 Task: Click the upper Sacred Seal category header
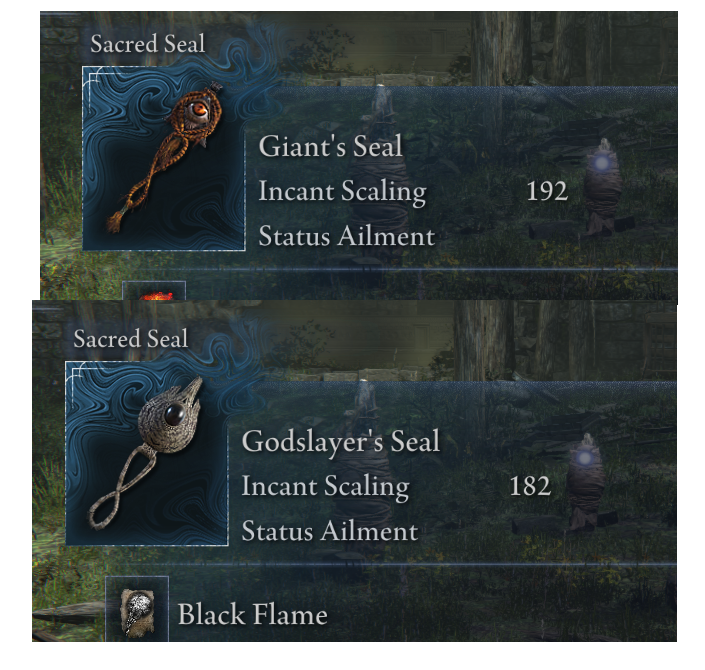[147, 44]
